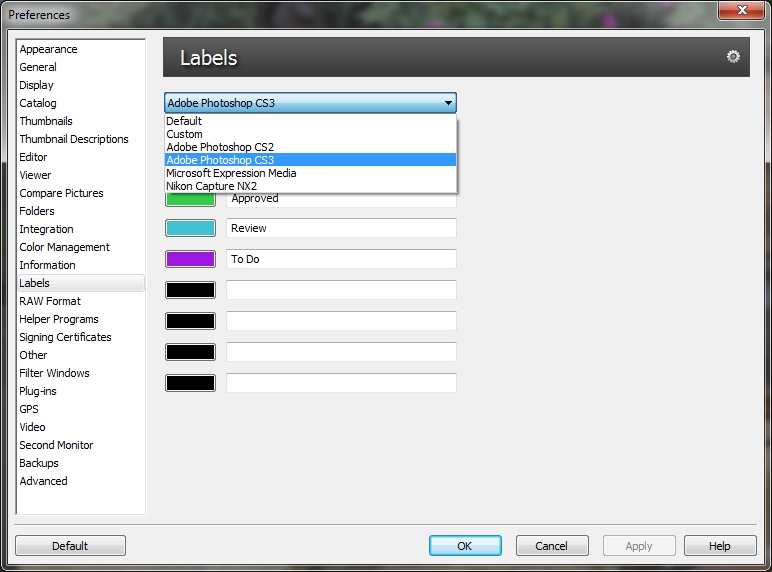Click the Cancel button

[552, 546]
